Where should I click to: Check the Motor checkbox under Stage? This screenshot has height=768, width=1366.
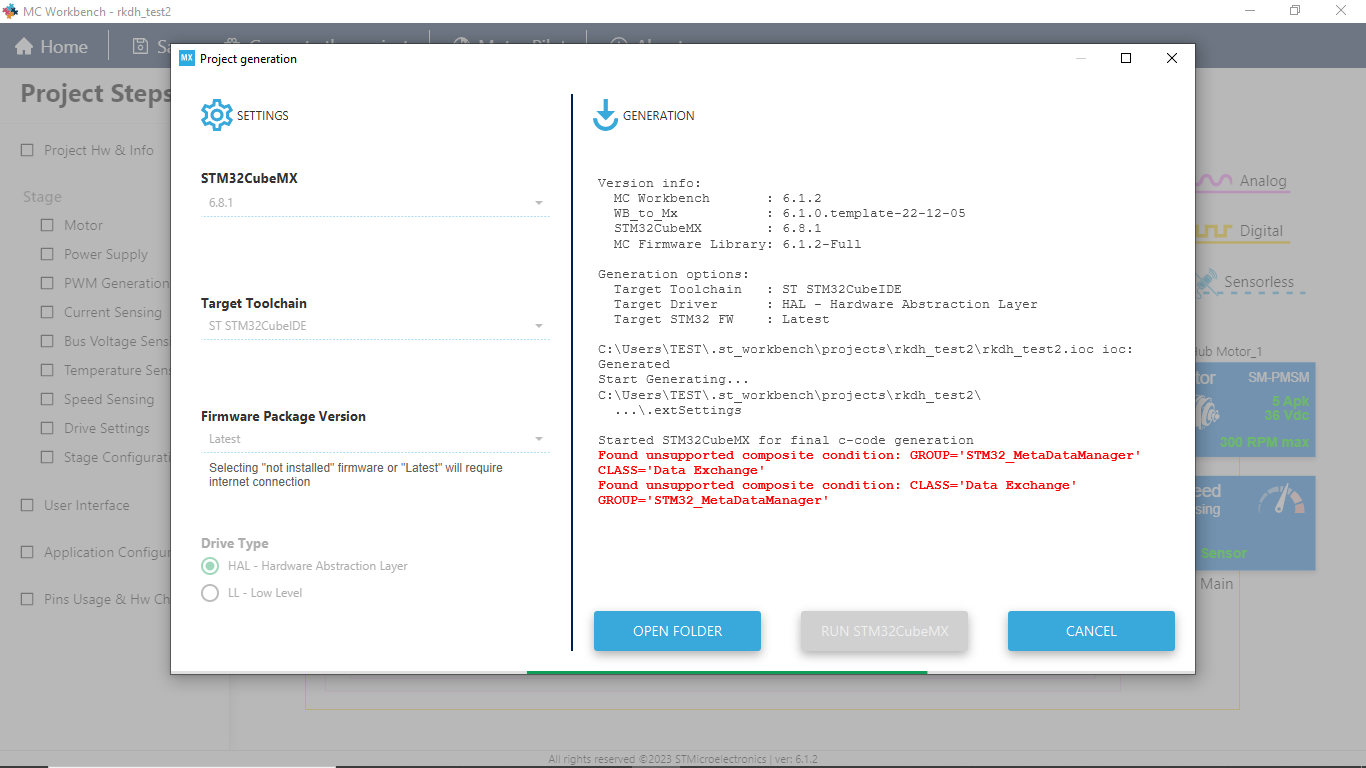tap(46, 225)
